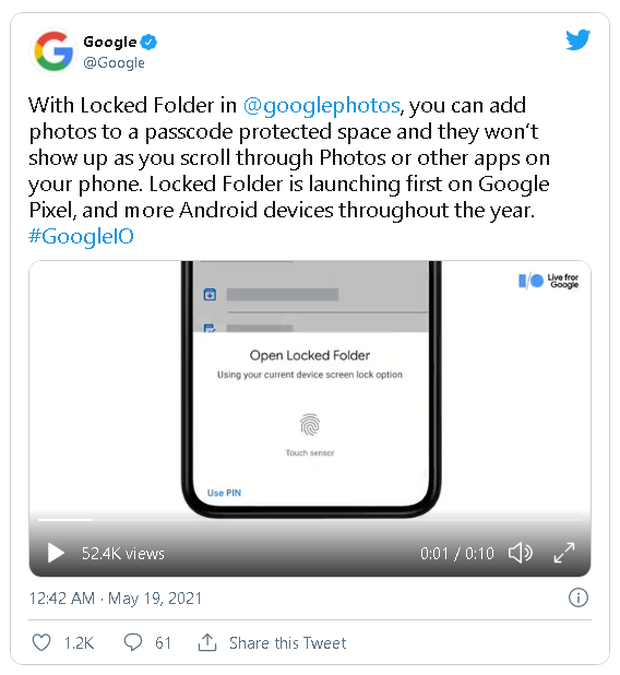The image size is (620, 675).
Task: Expand the video to fullscreen
Action: (x=564, y=553)
